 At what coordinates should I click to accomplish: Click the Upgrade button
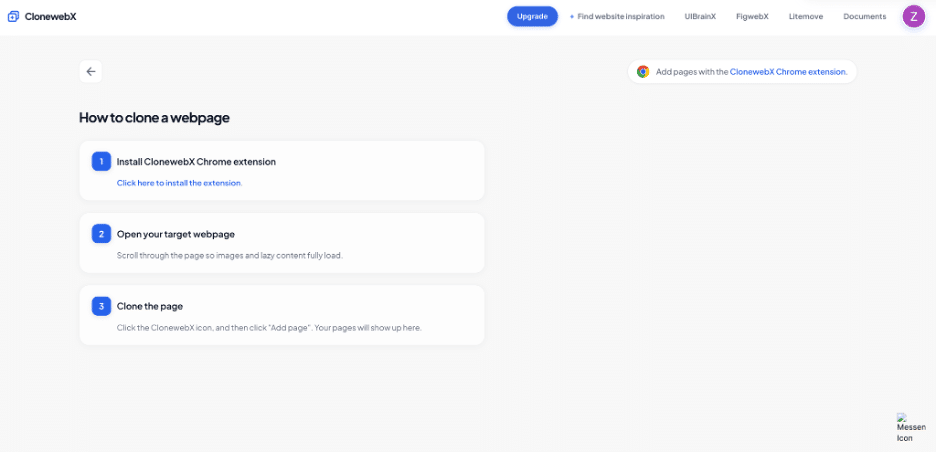click(x=532, y=16)
